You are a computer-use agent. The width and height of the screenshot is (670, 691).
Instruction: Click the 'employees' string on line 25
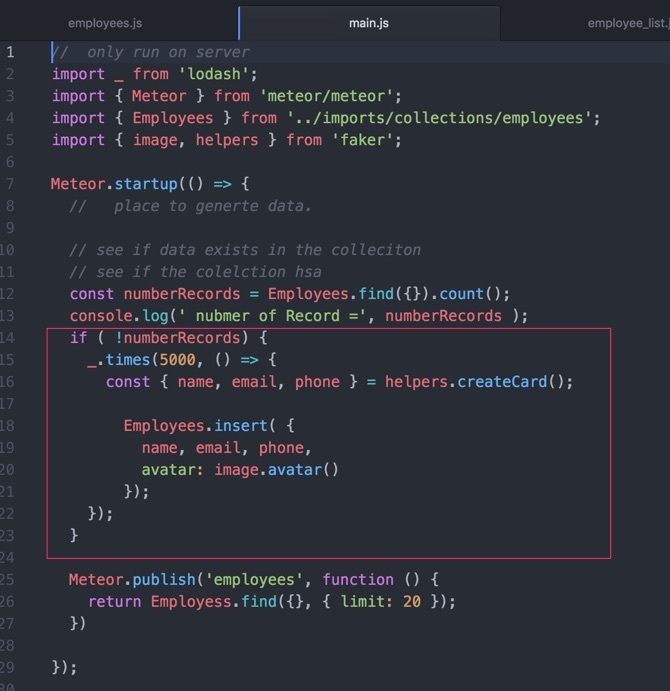point(254,580)
